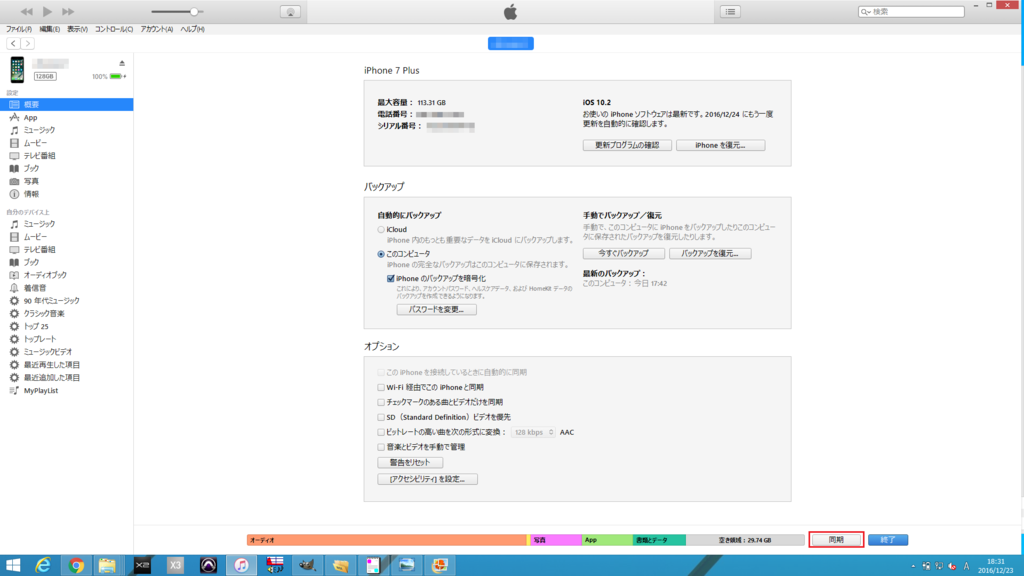Click 警告をリセット button
The width and height of the screenshot is (1024, 576).
click(410, 462)
